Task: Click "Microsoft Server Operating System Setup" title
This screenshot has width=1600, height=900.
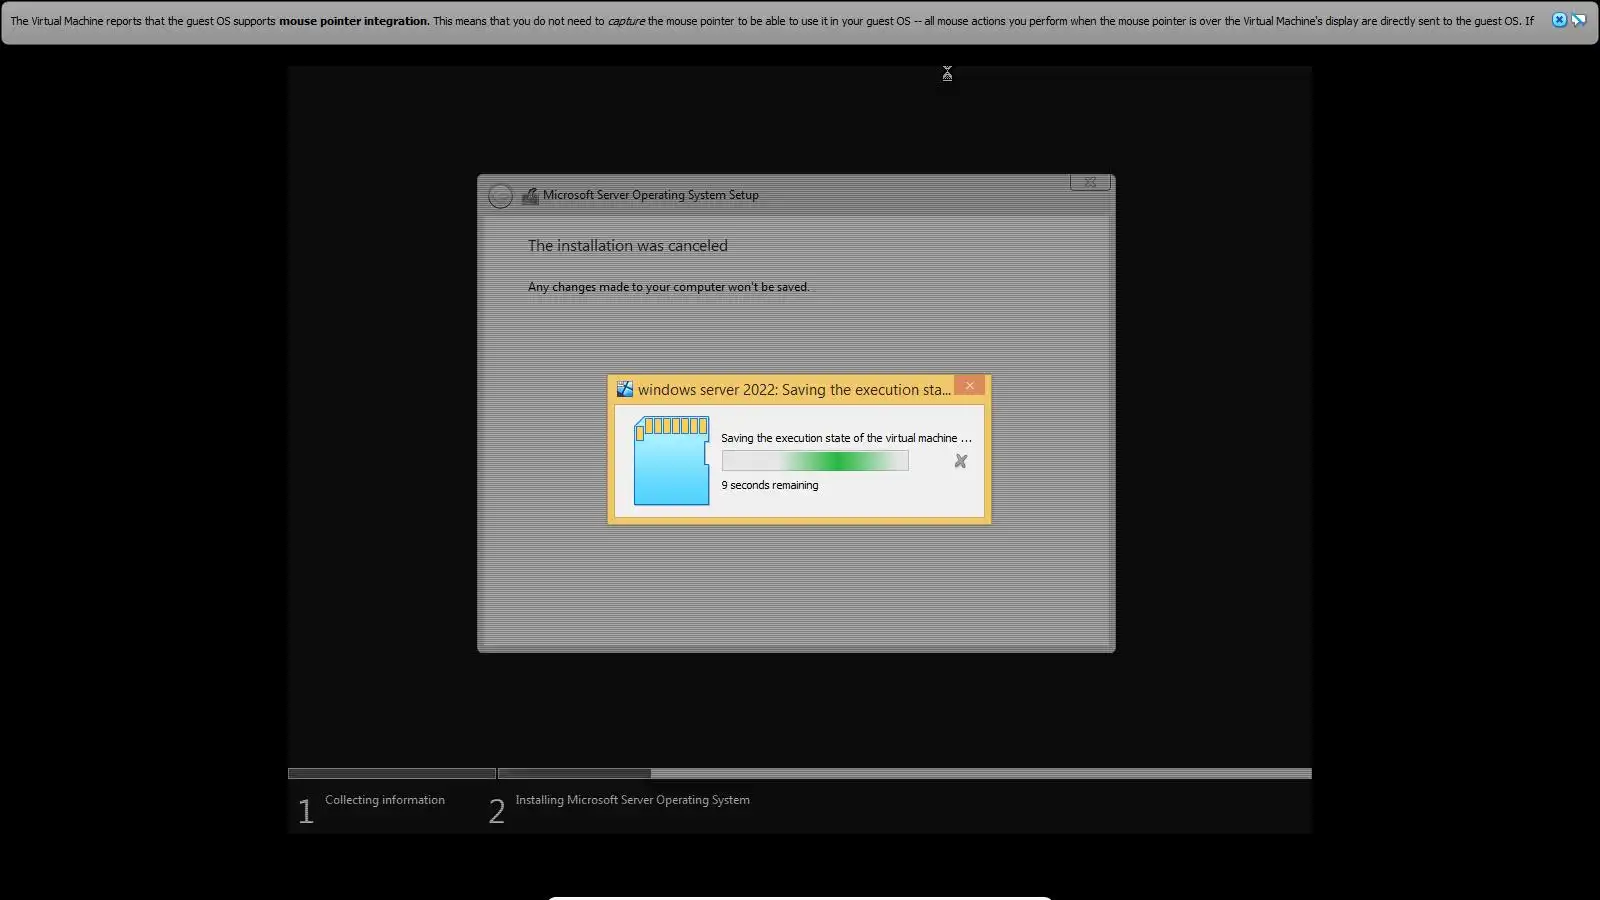Action: point(651,195)
